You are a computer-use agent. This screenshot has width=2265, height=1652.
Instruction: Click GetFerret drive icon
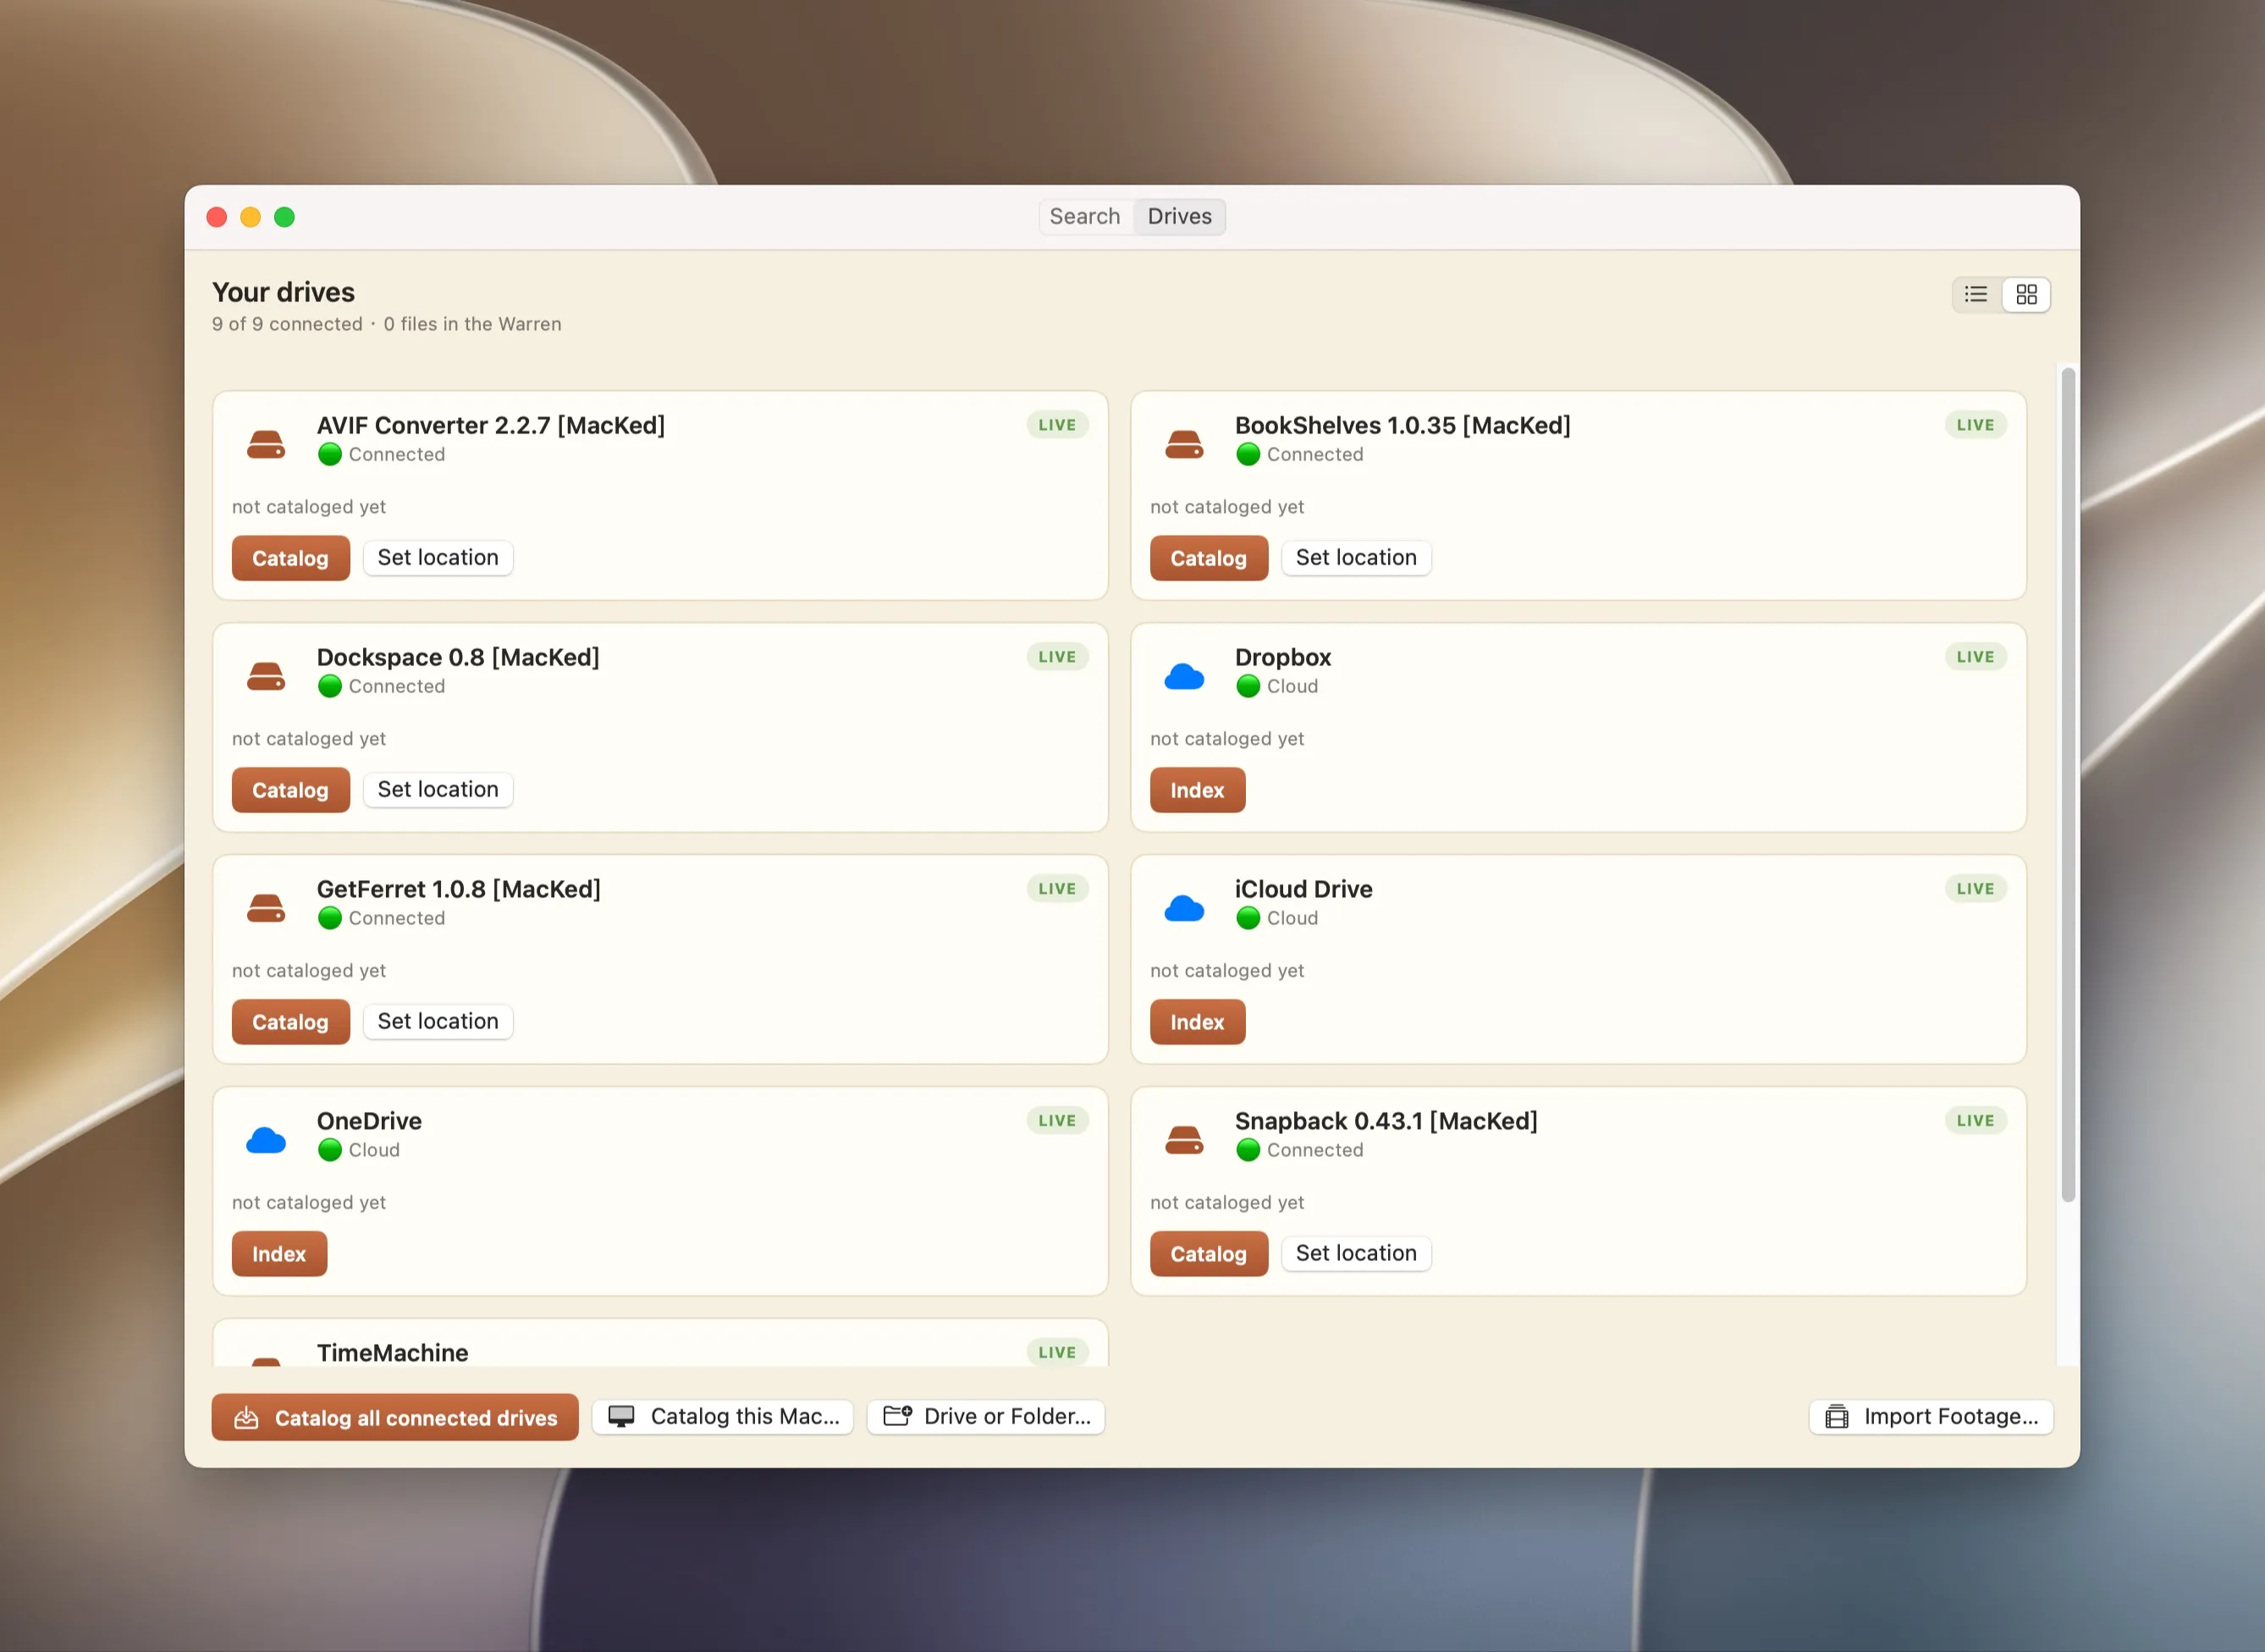[266, 907]
